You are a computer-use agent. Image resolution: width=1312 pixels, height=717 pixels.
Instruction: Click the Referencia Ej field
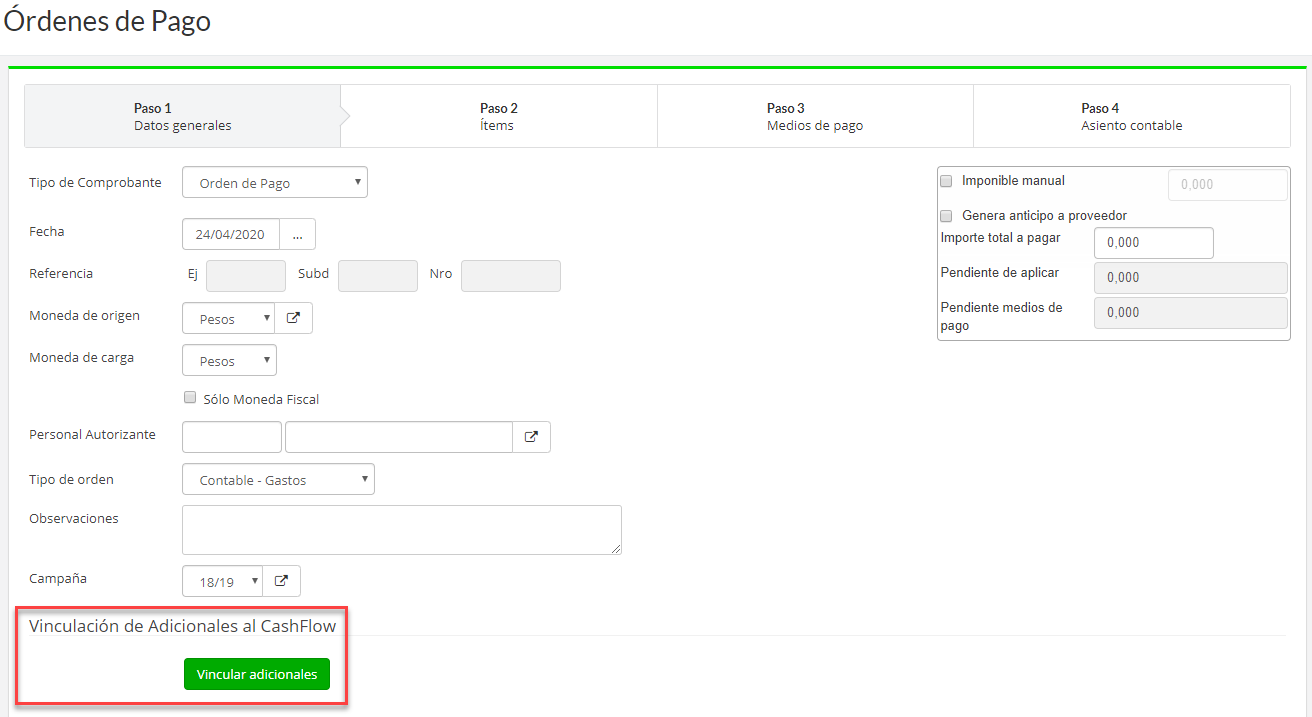(246, 276)
